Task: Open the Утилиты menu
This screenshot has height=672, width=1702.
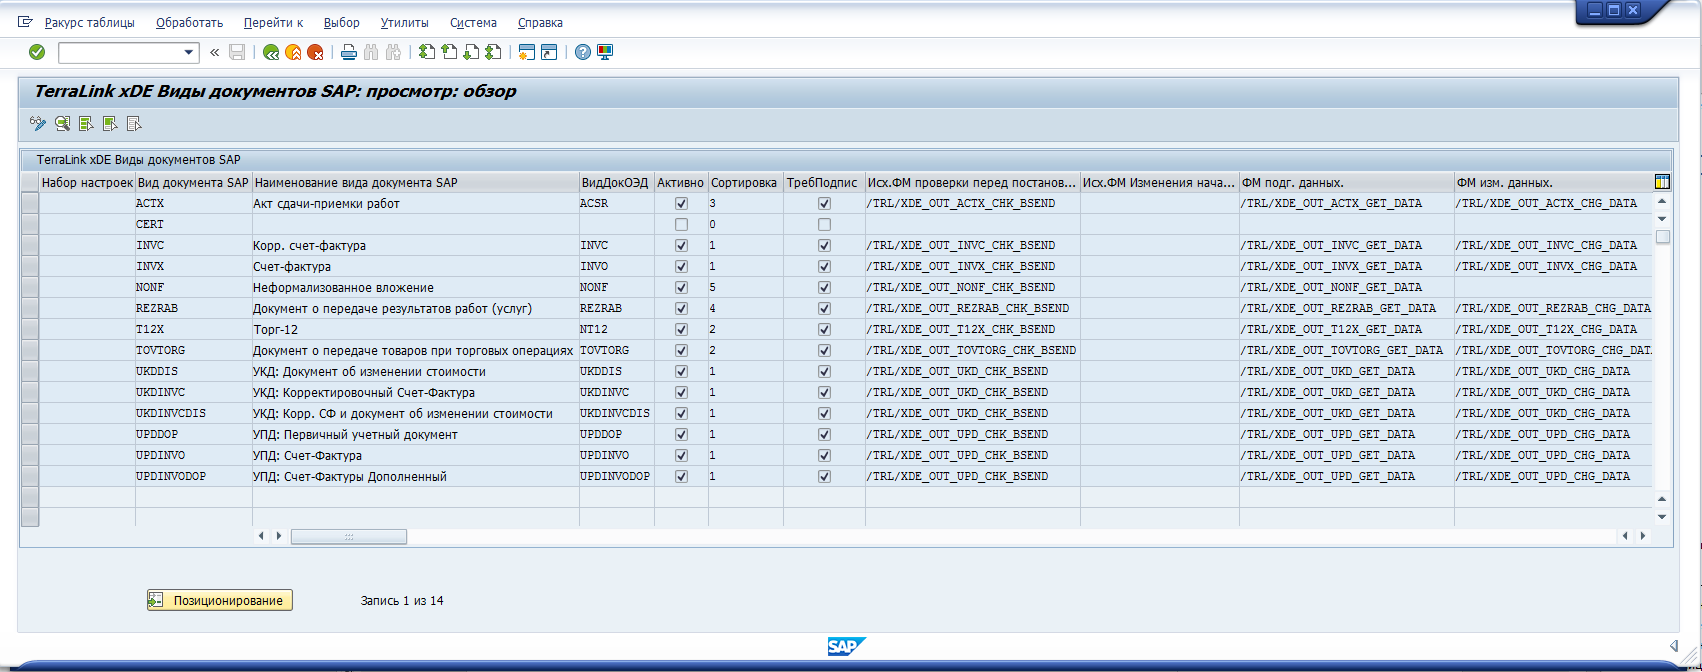Action: tap(404, 22)
